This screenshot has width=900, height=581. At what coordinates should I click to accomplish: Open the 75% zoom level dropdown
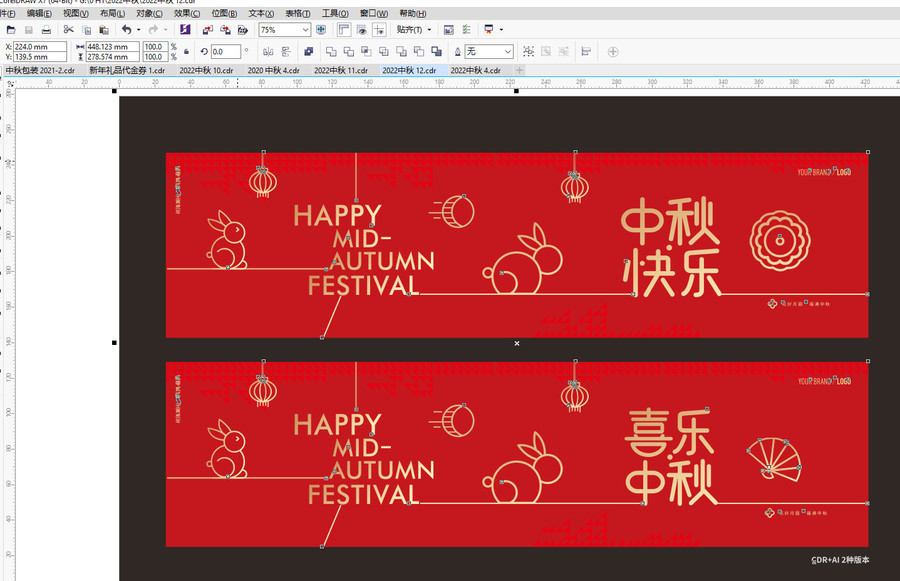click(305, 30)
